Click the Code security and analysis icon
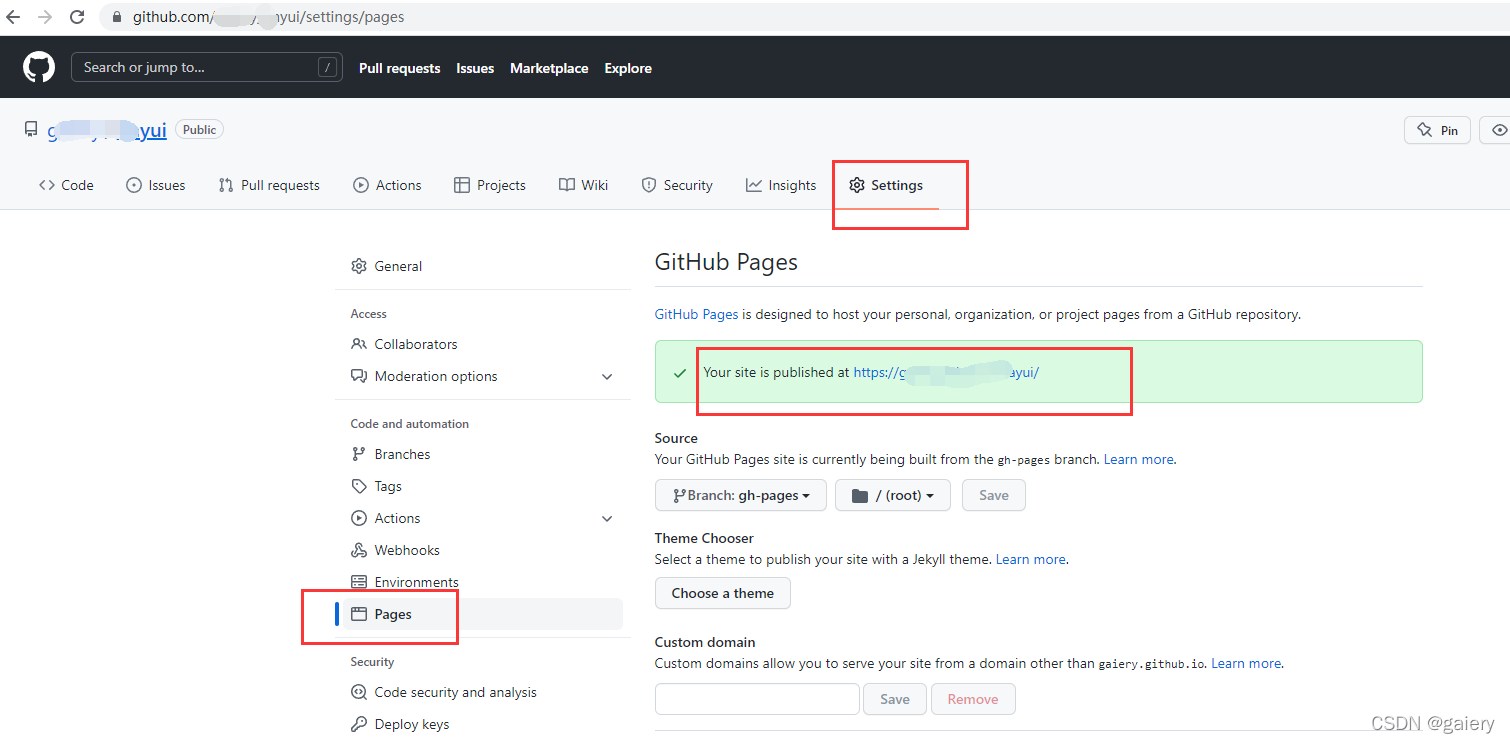This screenshot has width=1510, height=743. [x=358, y=692]
